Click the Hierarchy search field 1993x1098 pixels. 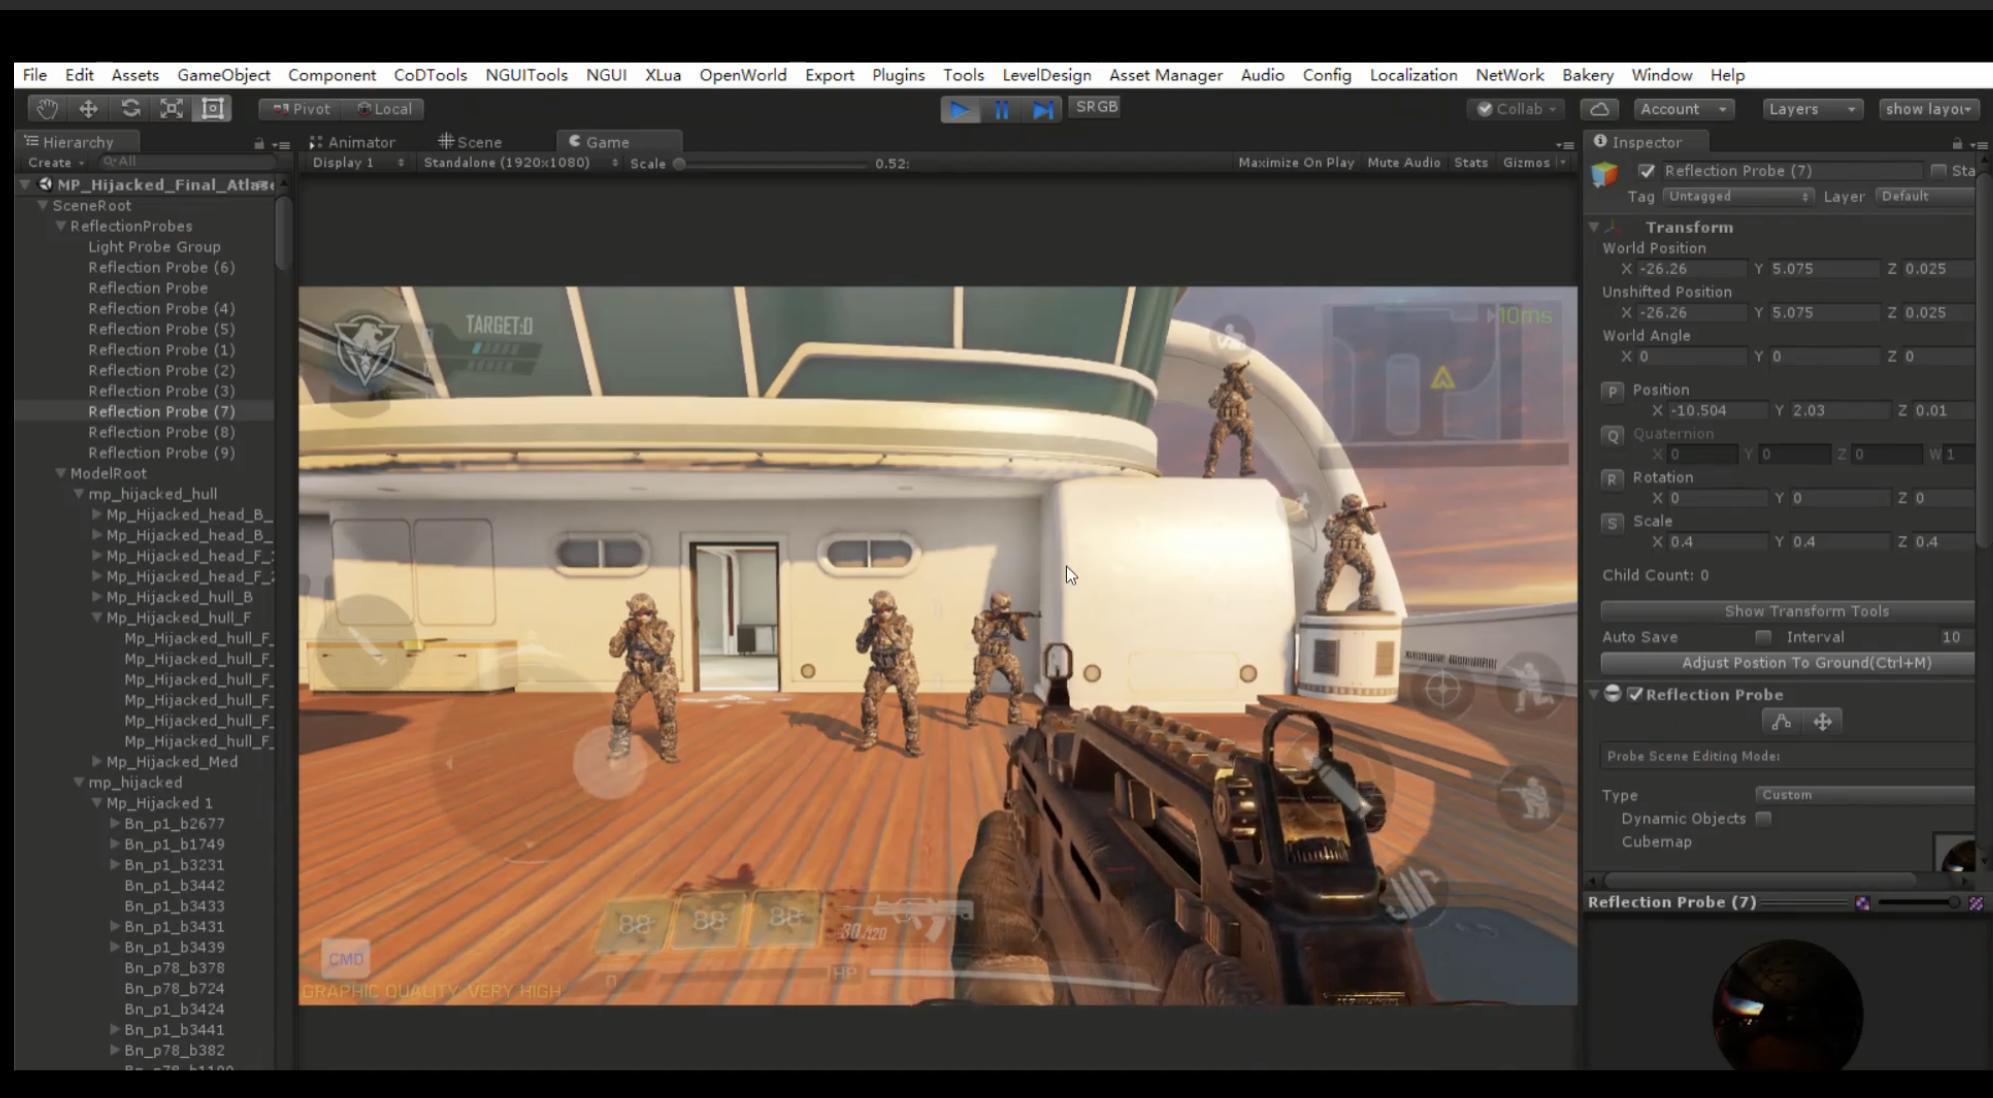[187, 161]
